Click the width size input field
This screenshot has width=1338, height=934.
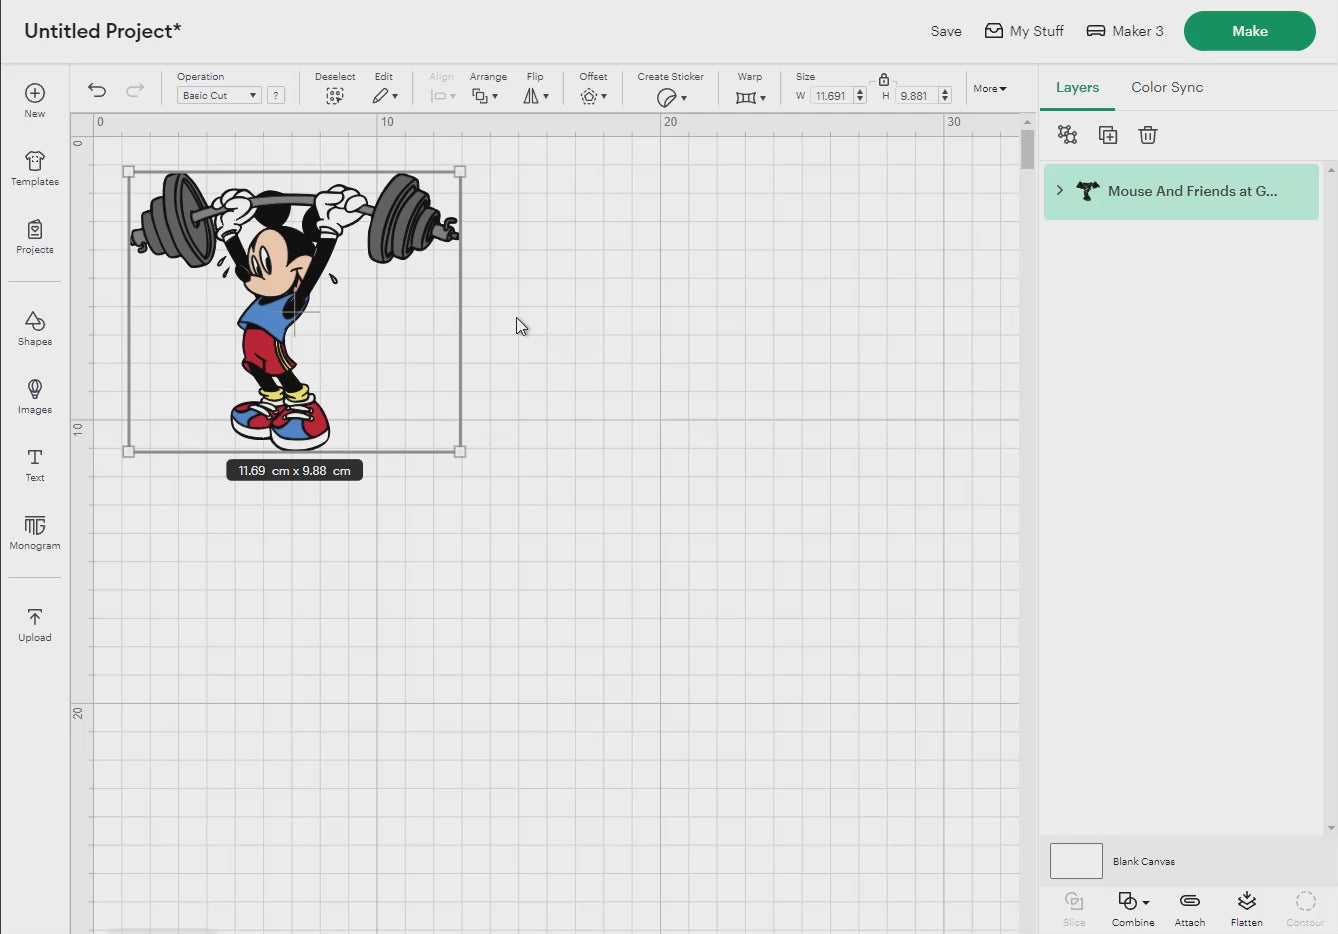831,96
